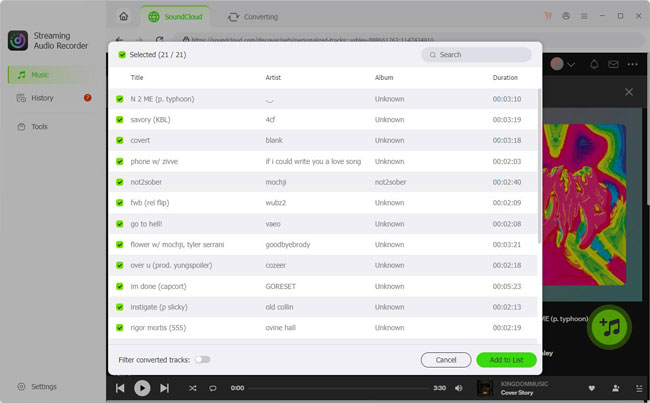Sort by Album column header

coord(384,78)
